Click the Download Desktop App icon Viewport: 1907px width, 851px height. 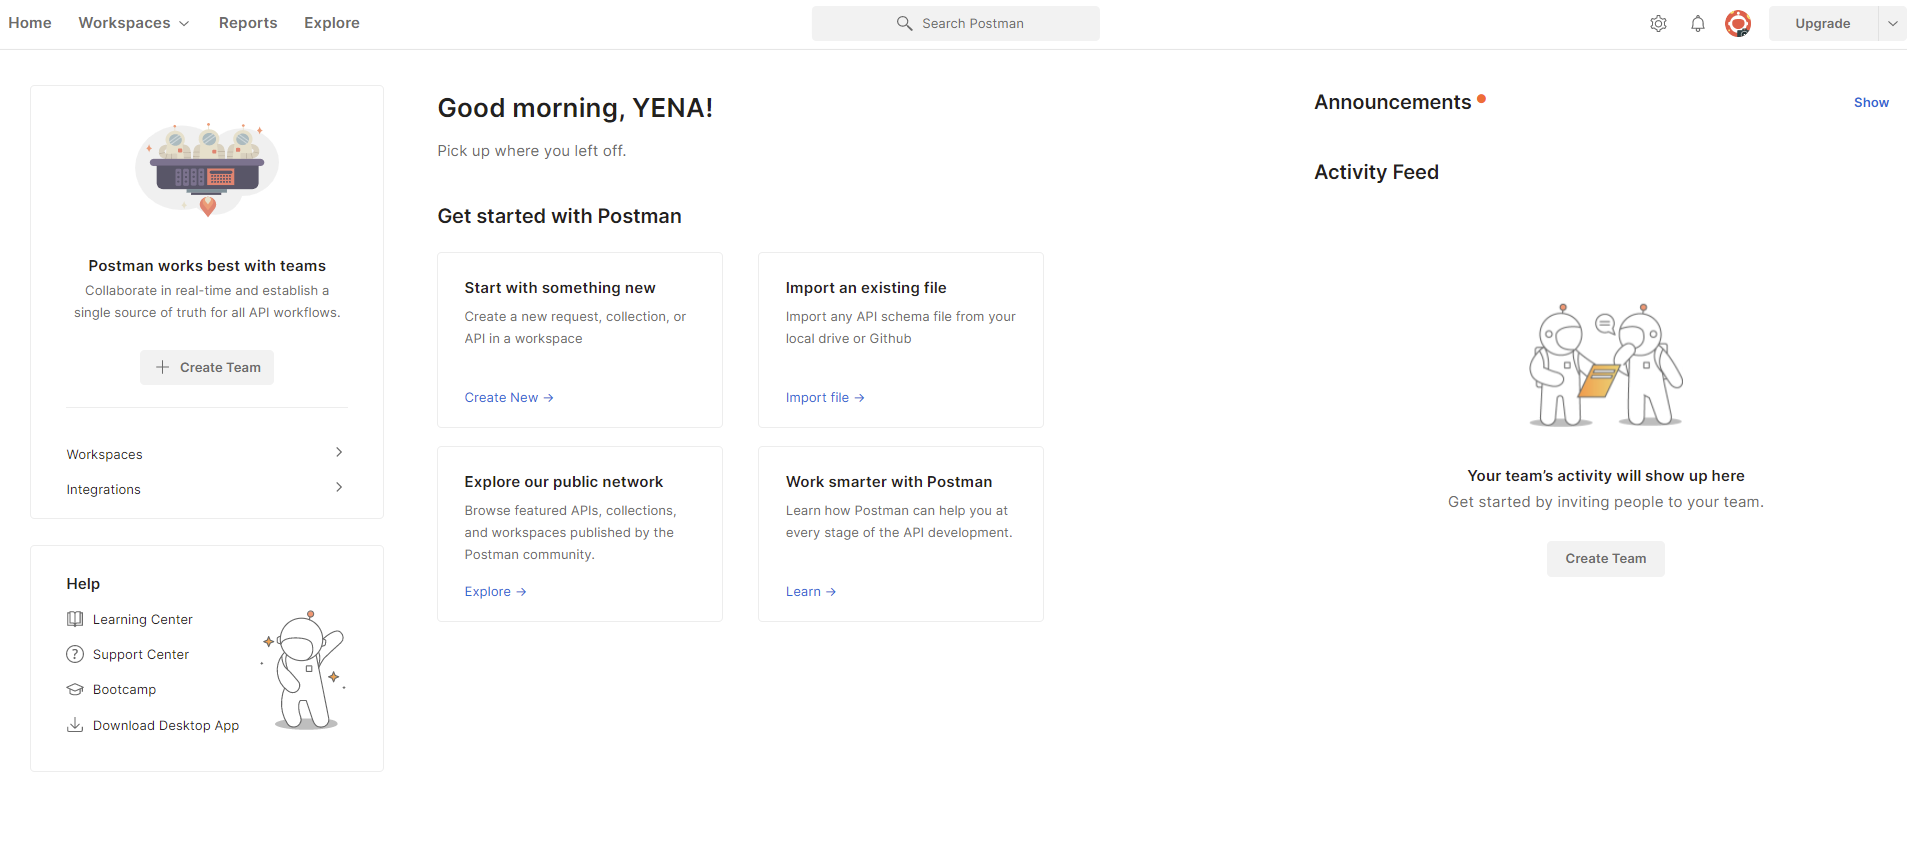[x=75, y=725]
